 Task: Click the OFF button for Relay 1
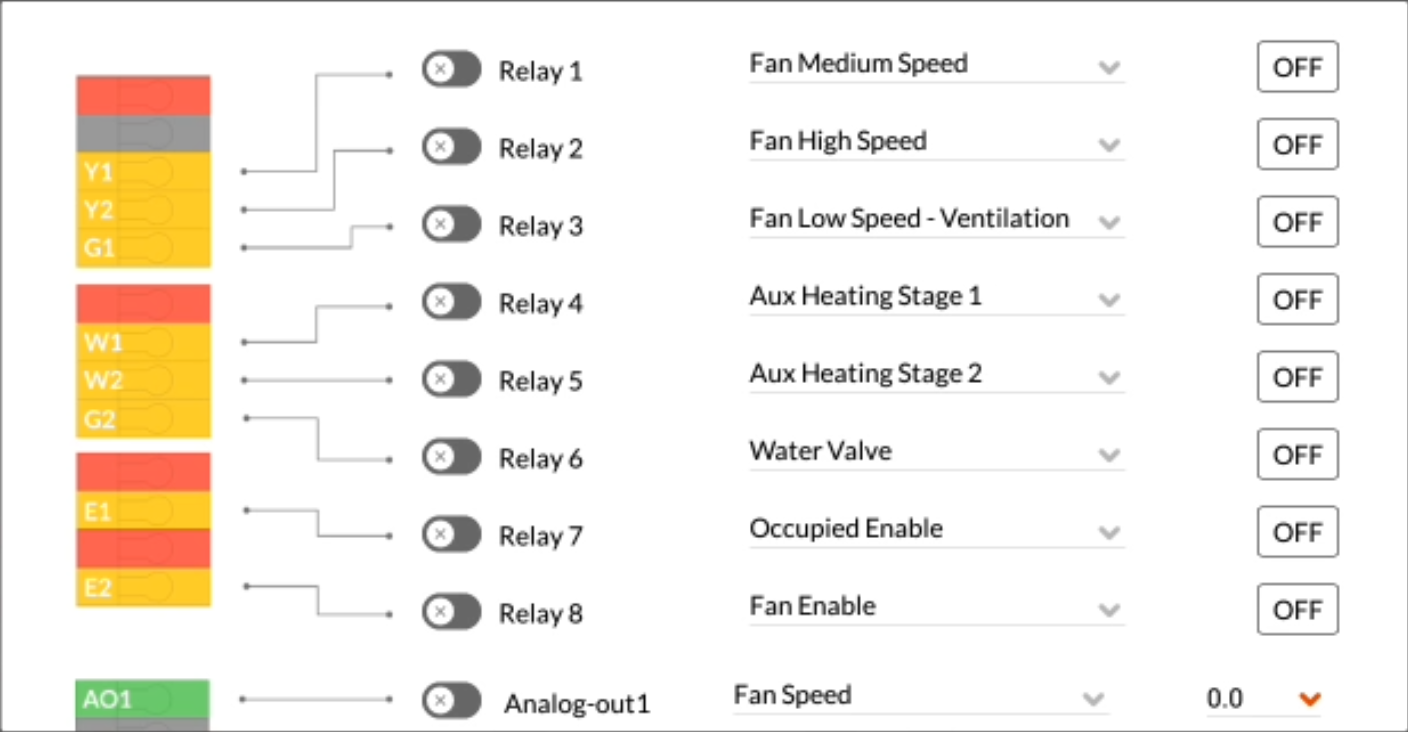click(1297, 67)
